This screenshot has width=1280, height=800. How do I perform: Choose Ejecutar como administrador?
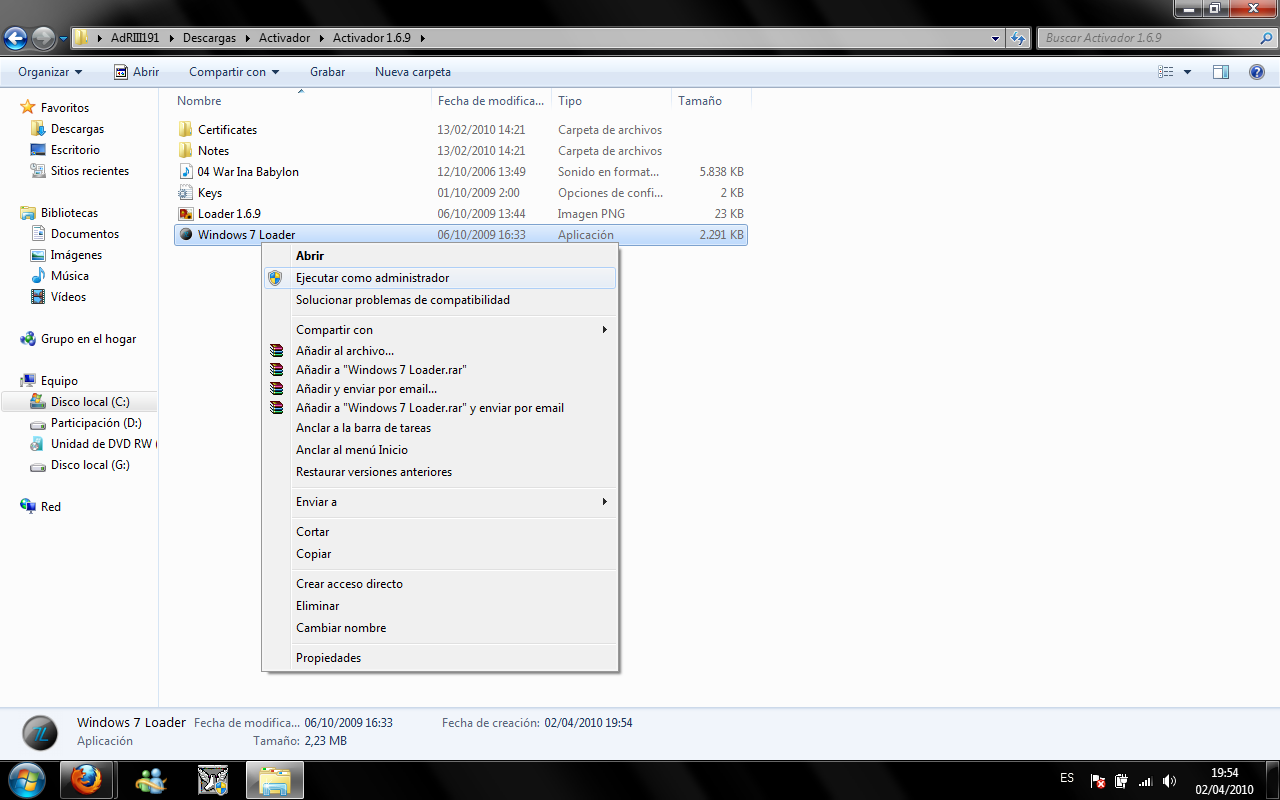(x=440, y=278)
